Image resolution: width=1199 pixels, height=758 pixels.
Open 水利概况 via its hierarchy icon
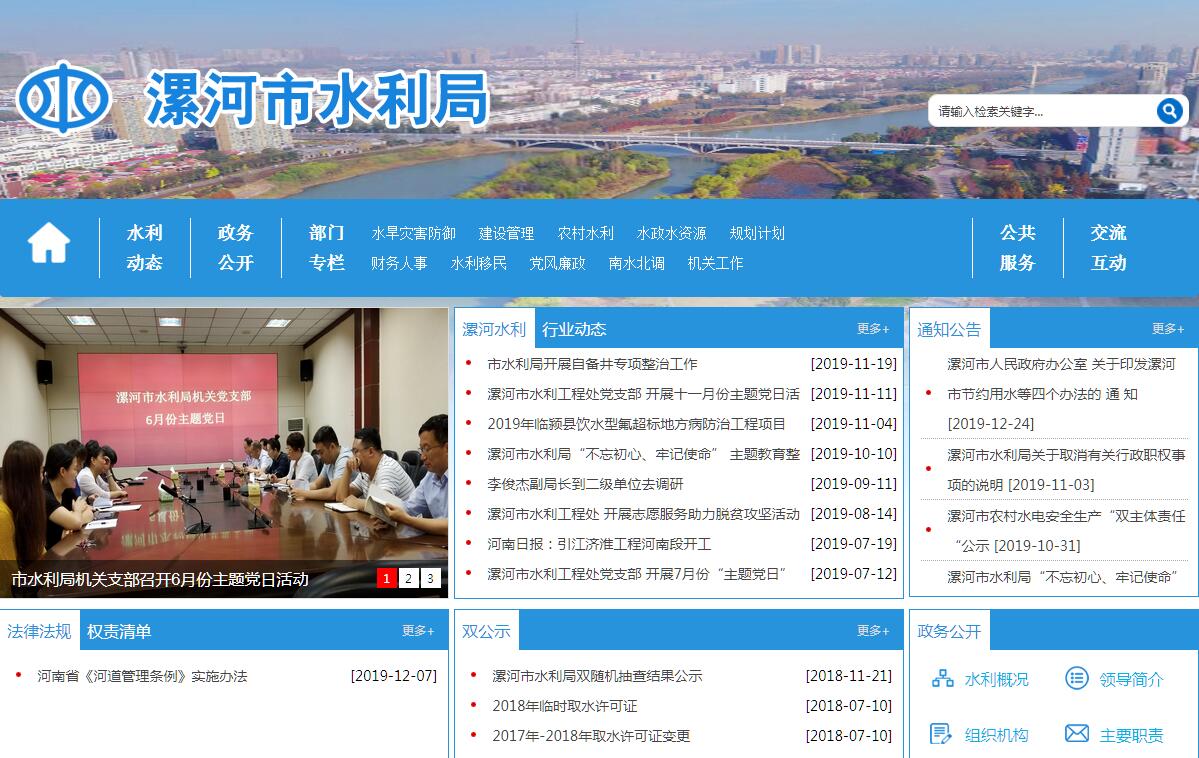point(942,679)
